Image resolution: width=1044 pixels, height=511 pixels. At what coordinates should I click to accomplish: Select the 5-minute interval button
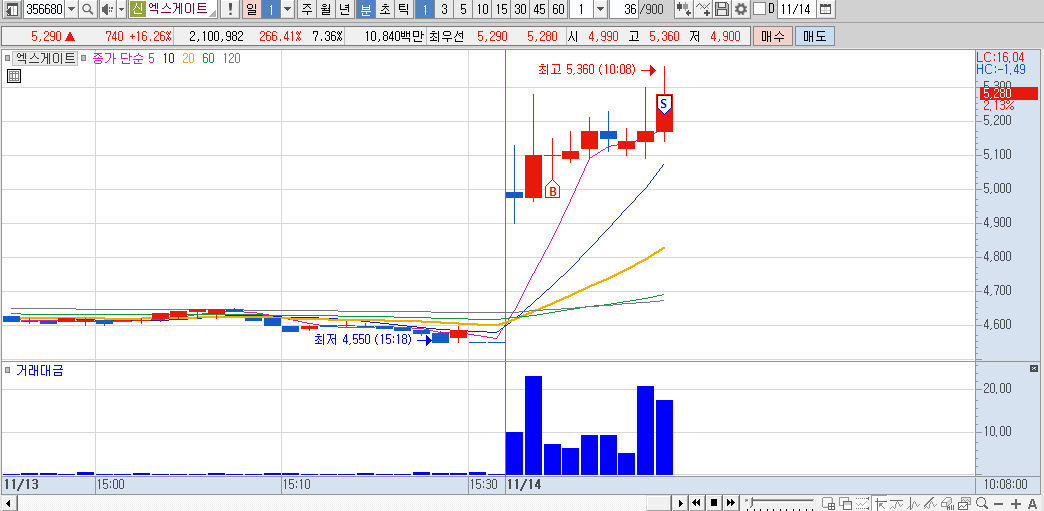(463, 9)
